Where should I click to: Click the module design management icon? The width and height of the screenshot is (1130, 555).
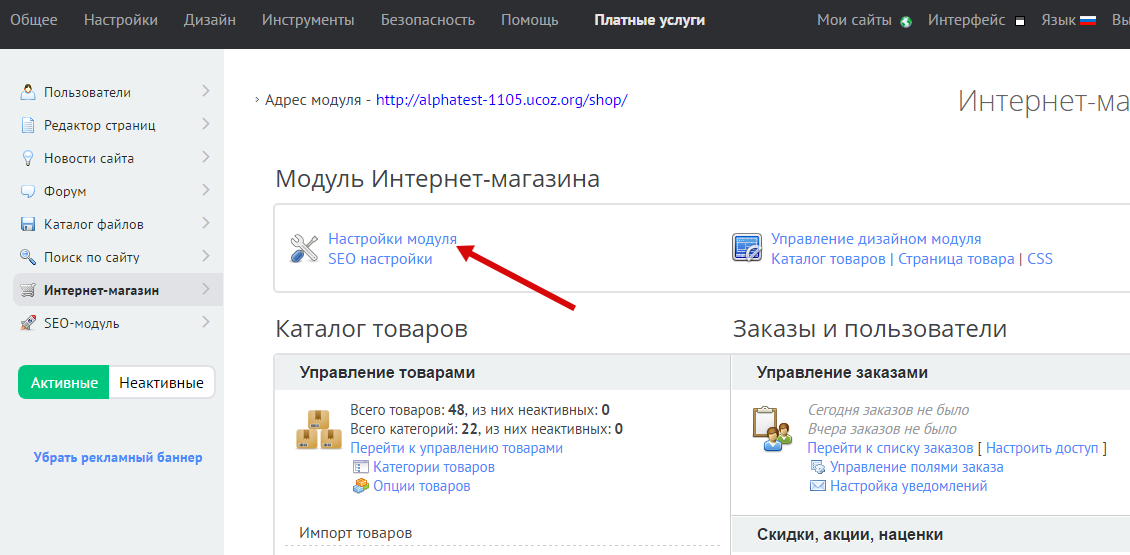747,248
